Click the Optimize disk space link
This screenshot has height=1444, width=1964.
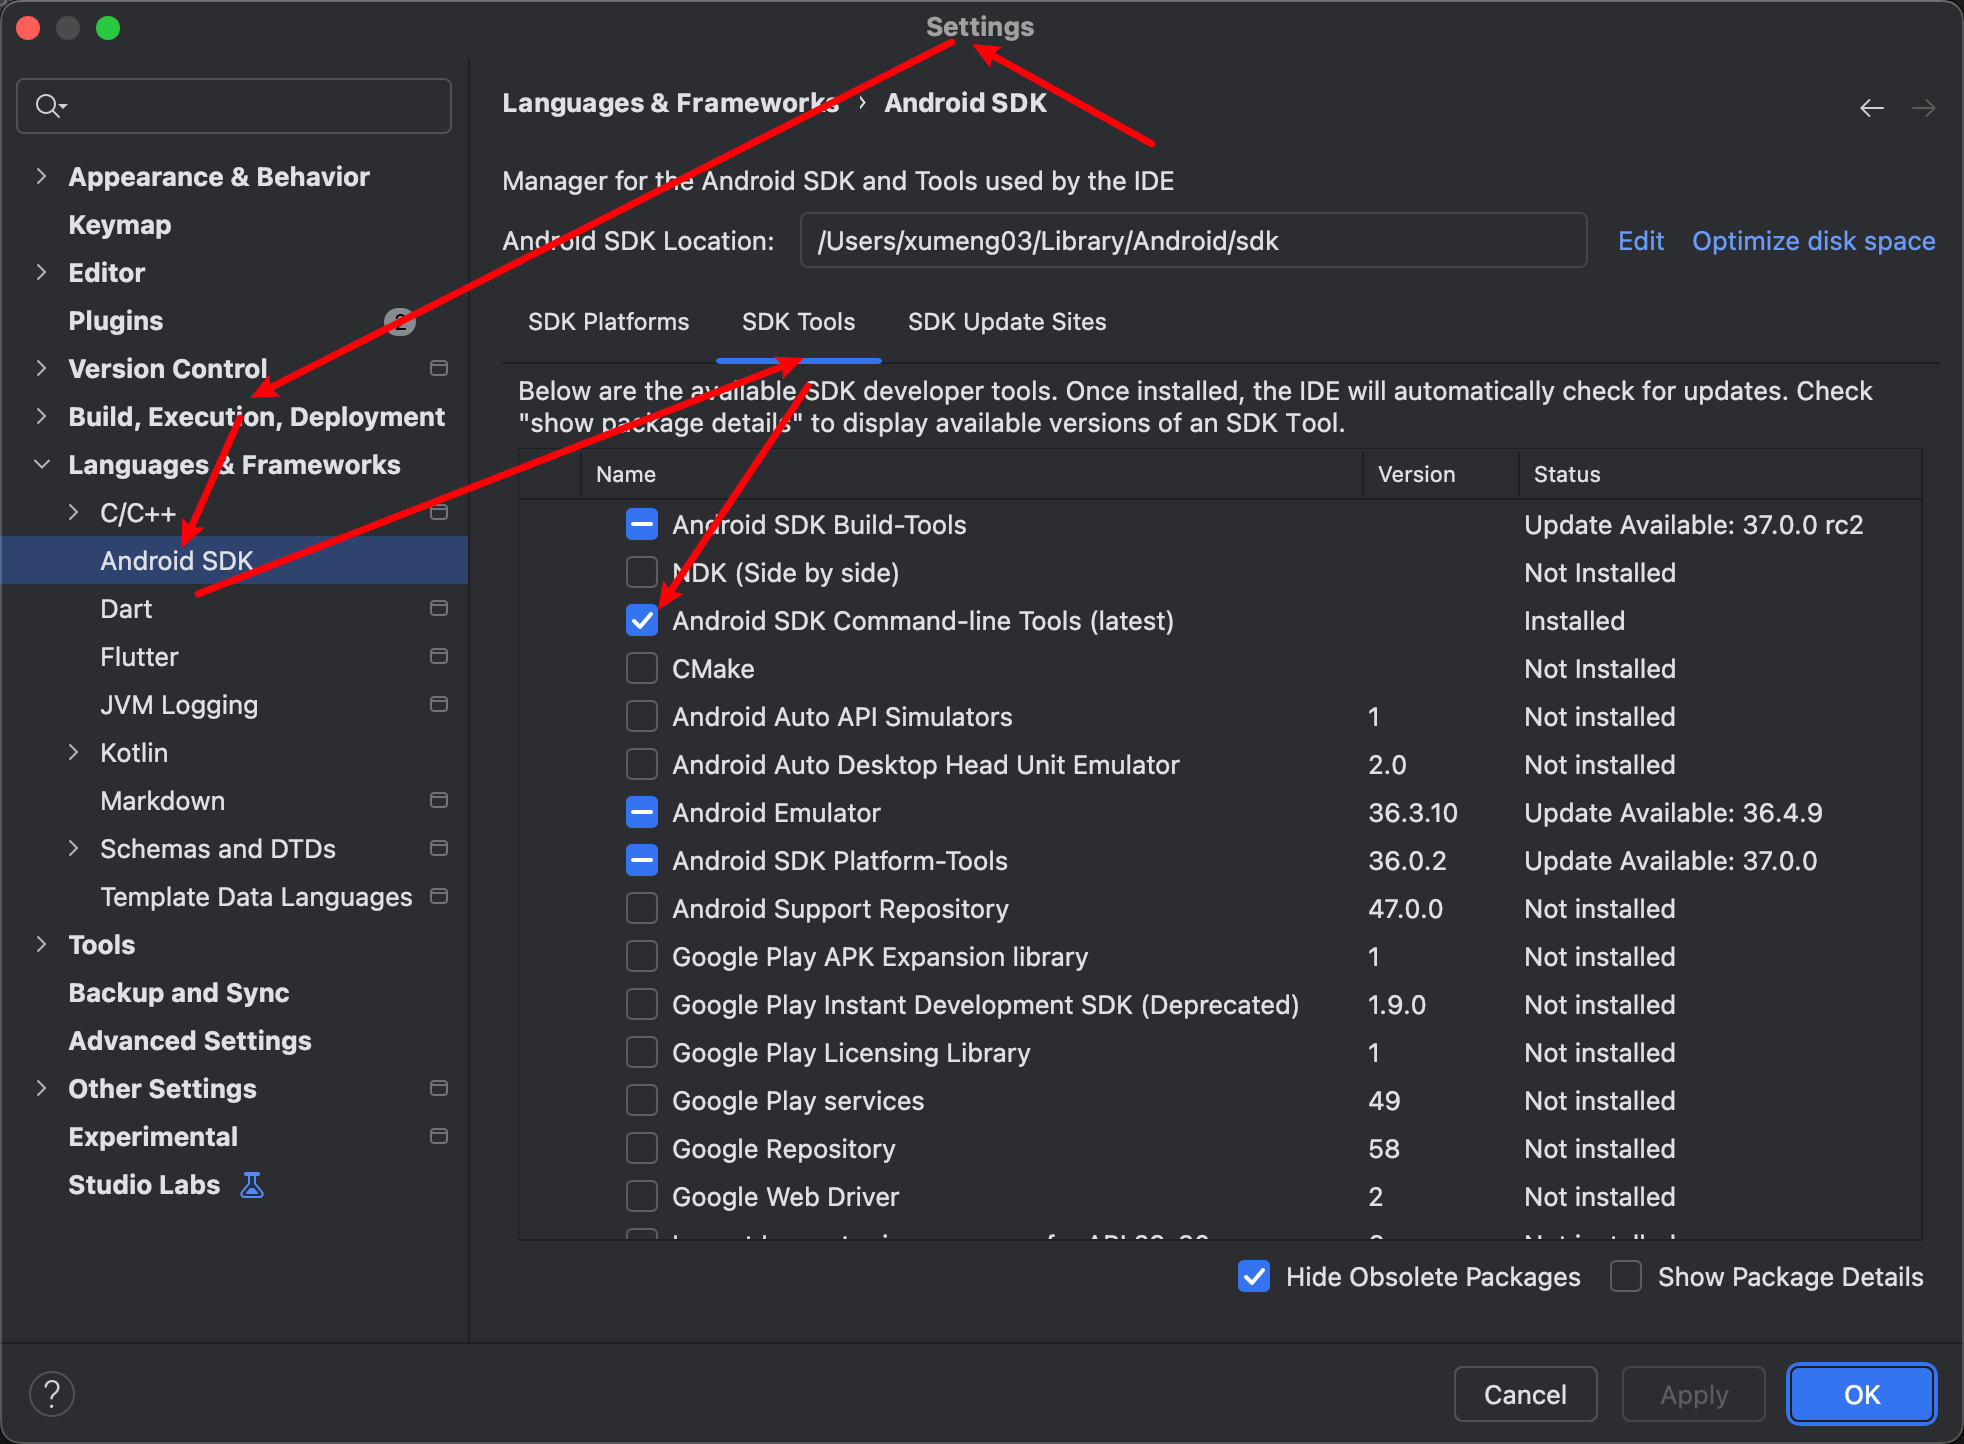(1813, 241)
